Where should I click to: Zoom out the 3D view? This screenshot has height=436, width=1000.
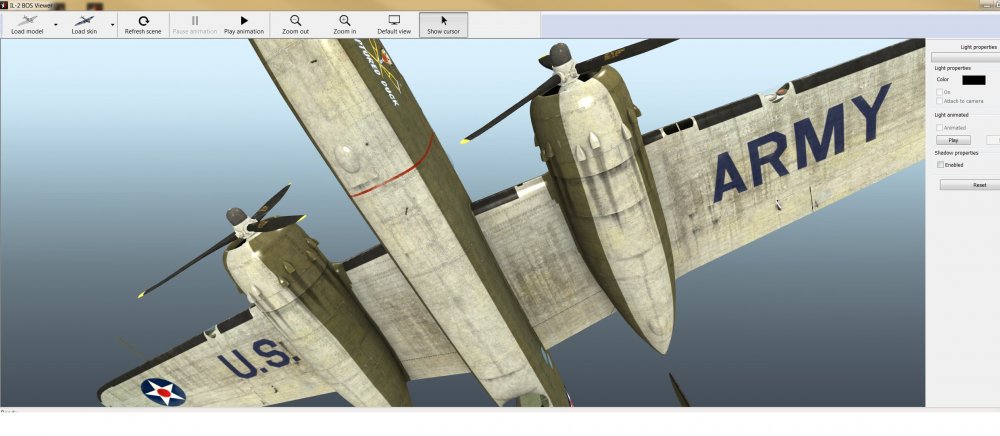295,24
